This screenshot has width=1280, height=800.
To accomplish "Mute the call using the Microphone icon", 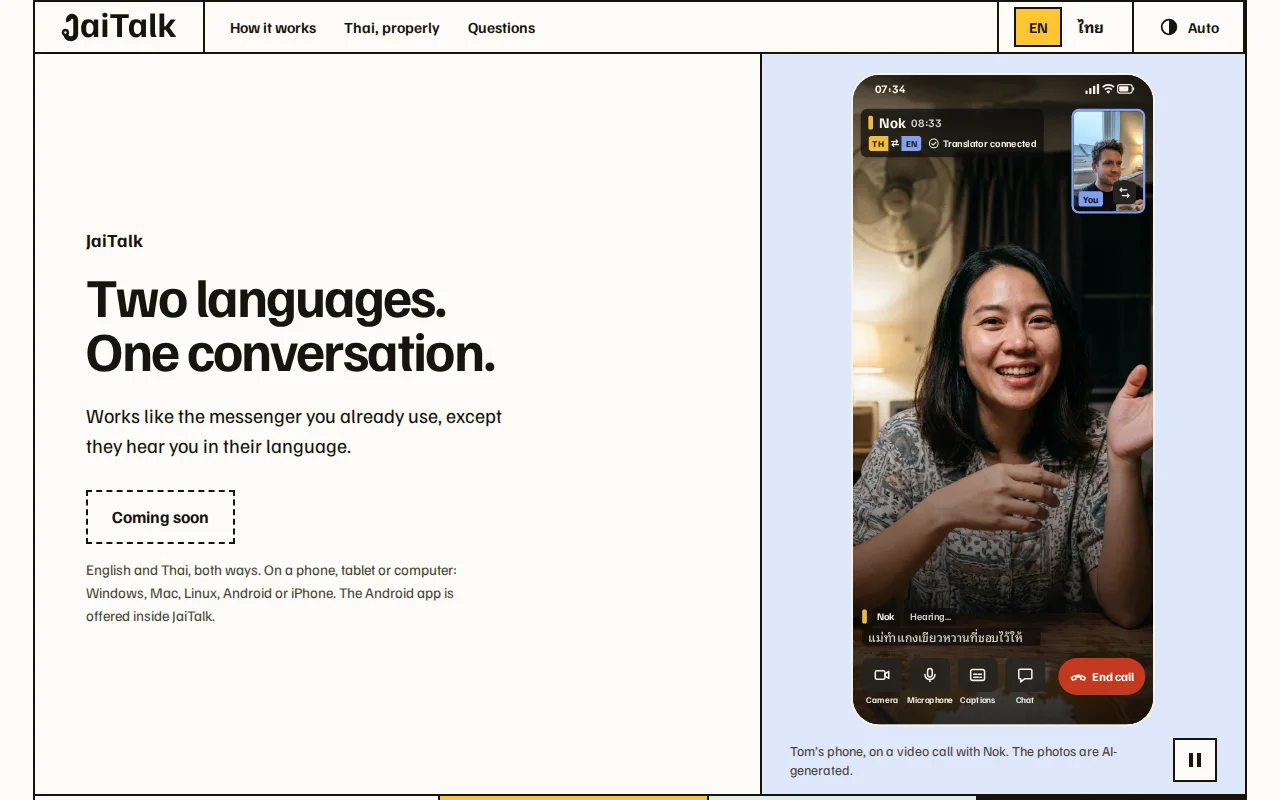I will (930, 676).
